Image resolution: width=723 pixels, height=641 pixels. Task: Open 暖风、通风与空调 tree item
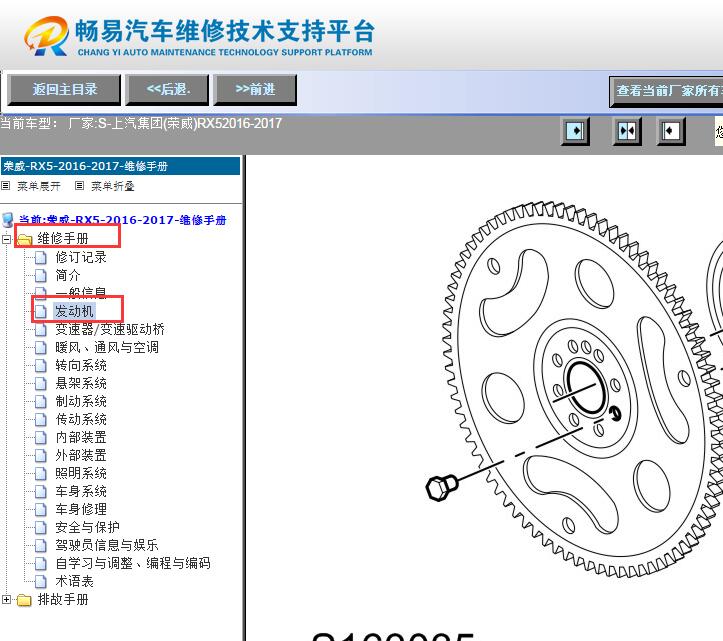(107, 347)
